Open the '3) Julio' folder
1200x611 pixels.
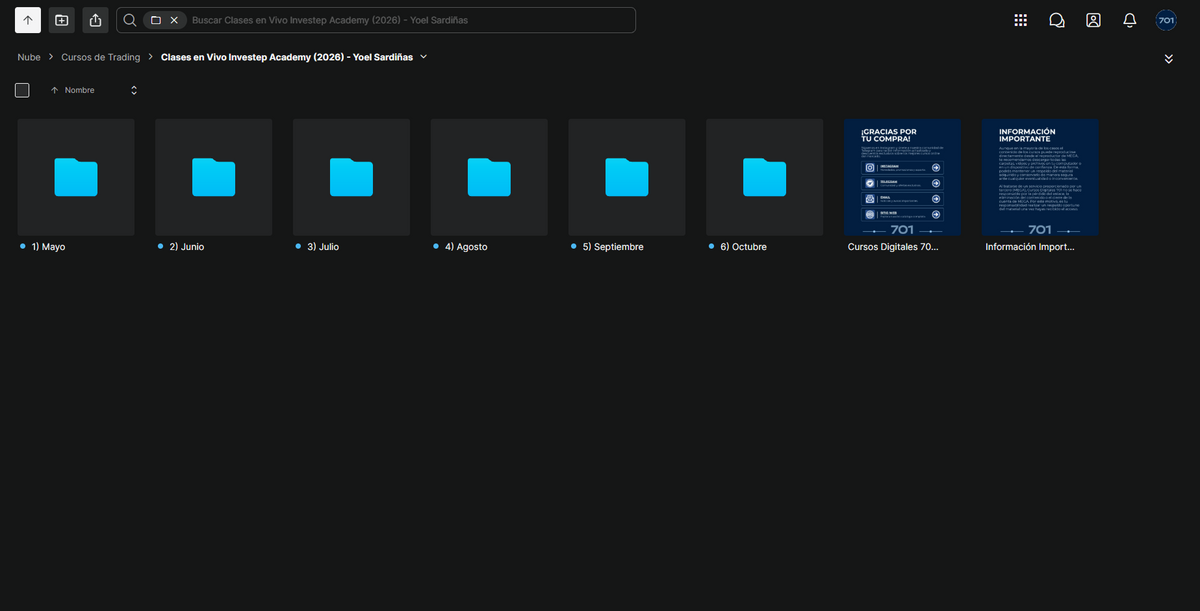click(351, 177)
